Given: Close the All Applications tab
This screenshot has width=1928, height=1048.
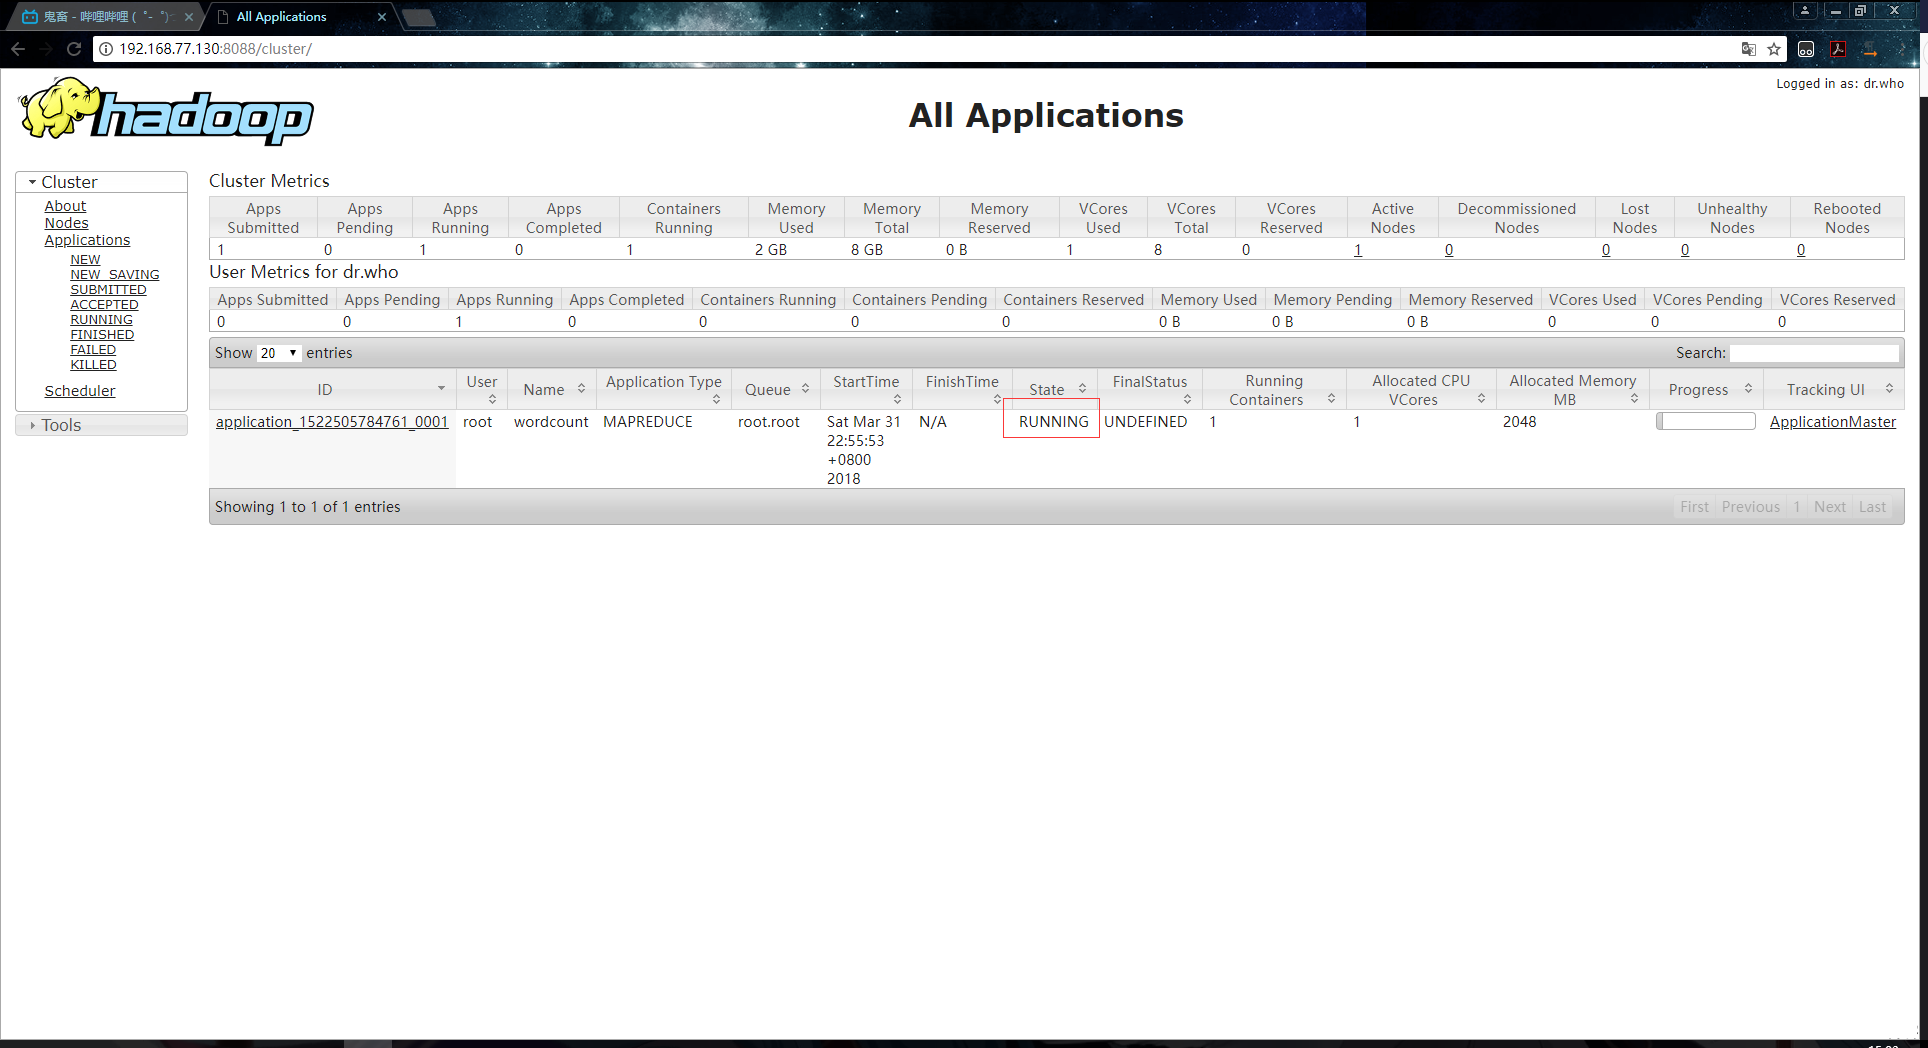Looking at the screenshot, I should pos(382,17).
